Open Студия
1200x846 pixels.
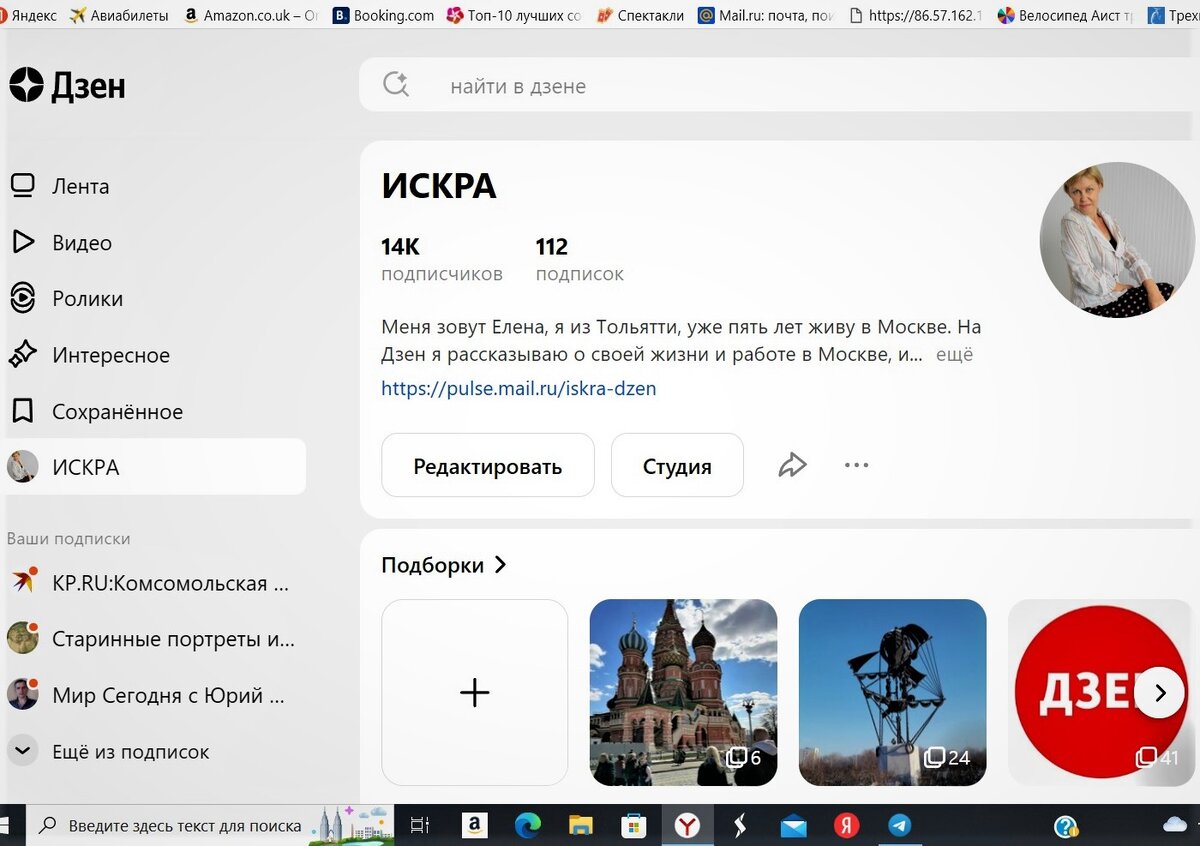click(x=677, y=465)
